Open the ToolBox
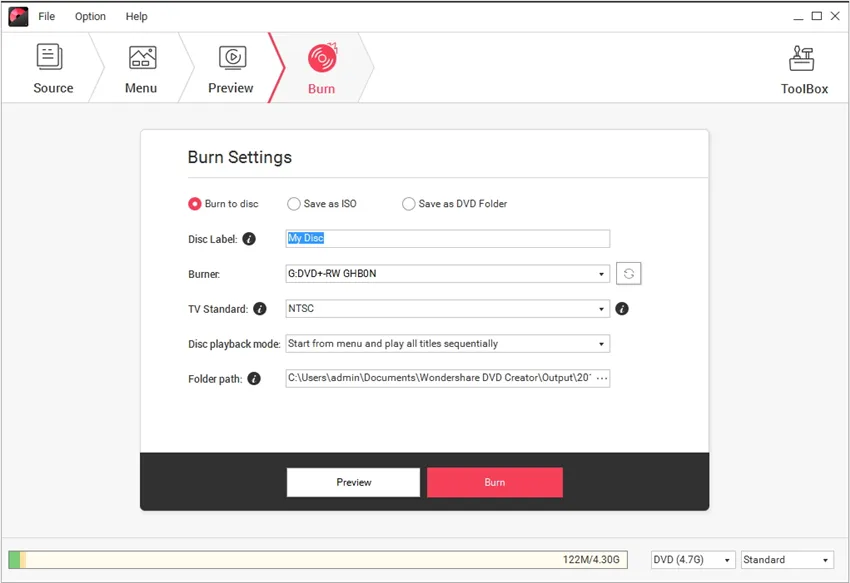Screen dimensions: 850x583 [802, 67]
